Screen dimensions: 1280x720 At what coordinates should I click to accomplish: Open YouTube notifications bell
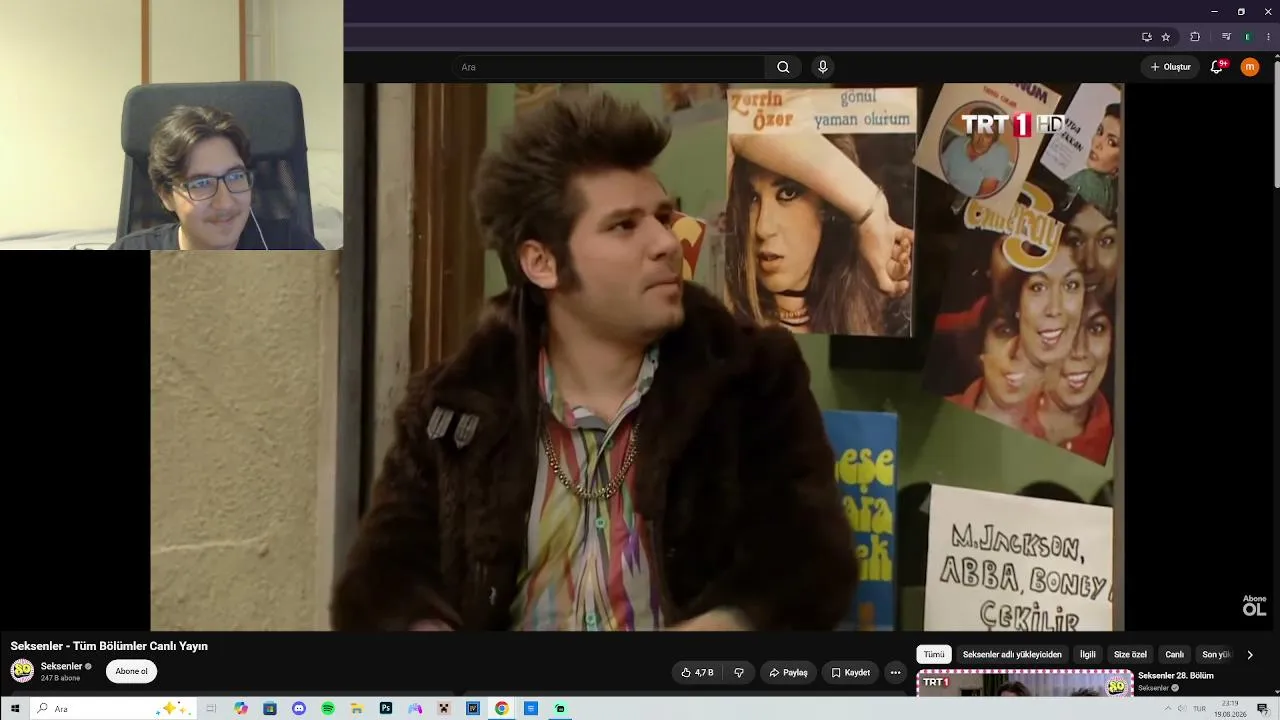click(x=1217, y=67)
